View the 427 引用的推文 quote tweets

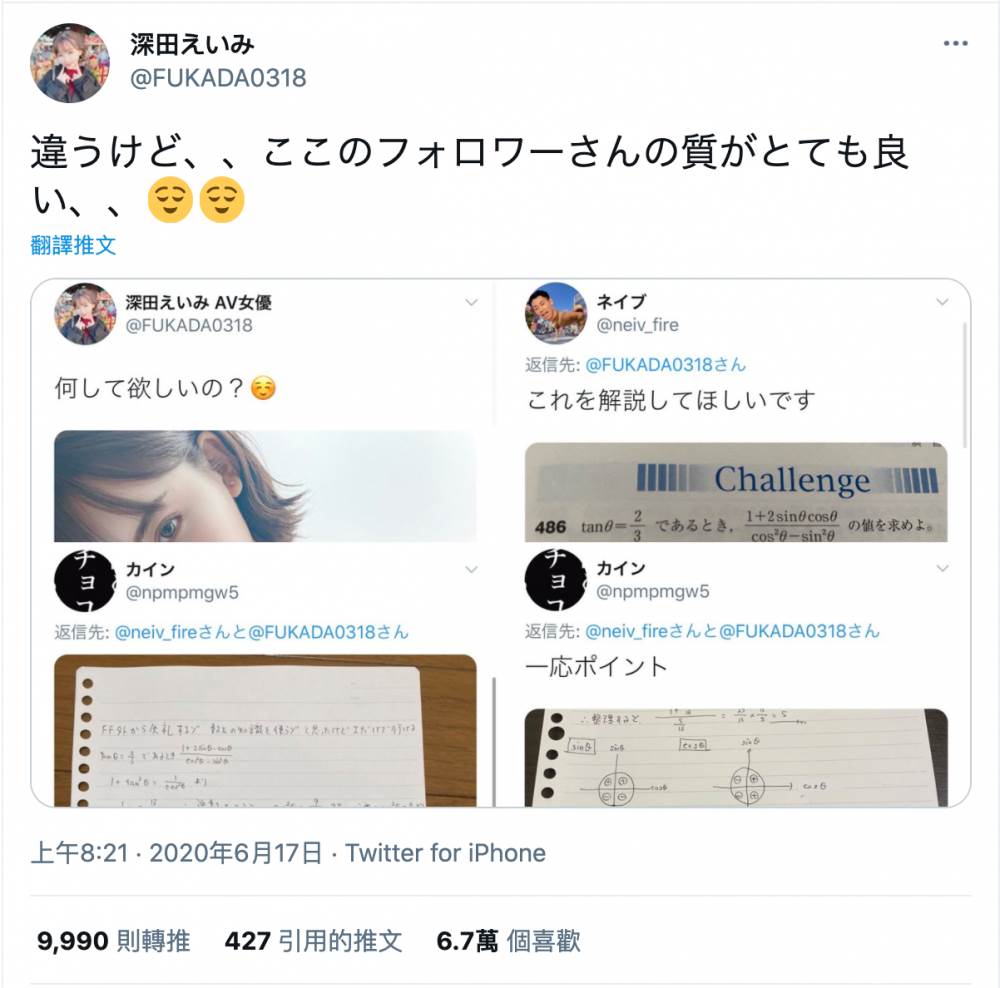[313, 941]
